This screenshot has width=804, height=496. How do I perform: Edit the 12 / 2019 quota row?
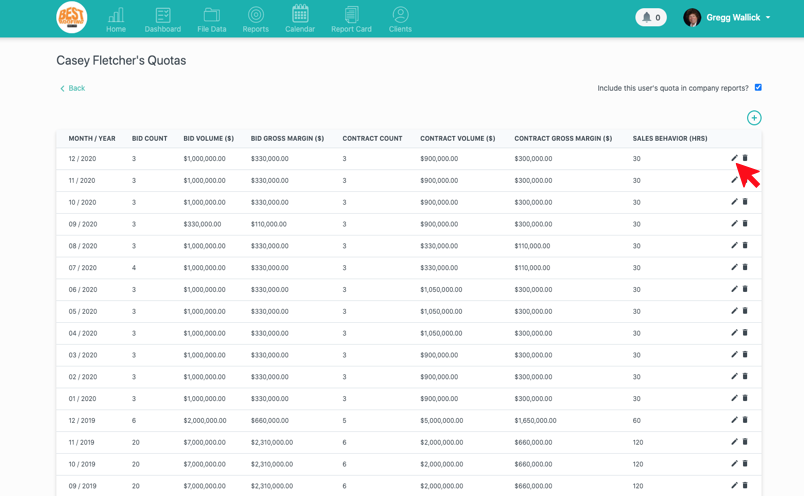tap(734, 420)
